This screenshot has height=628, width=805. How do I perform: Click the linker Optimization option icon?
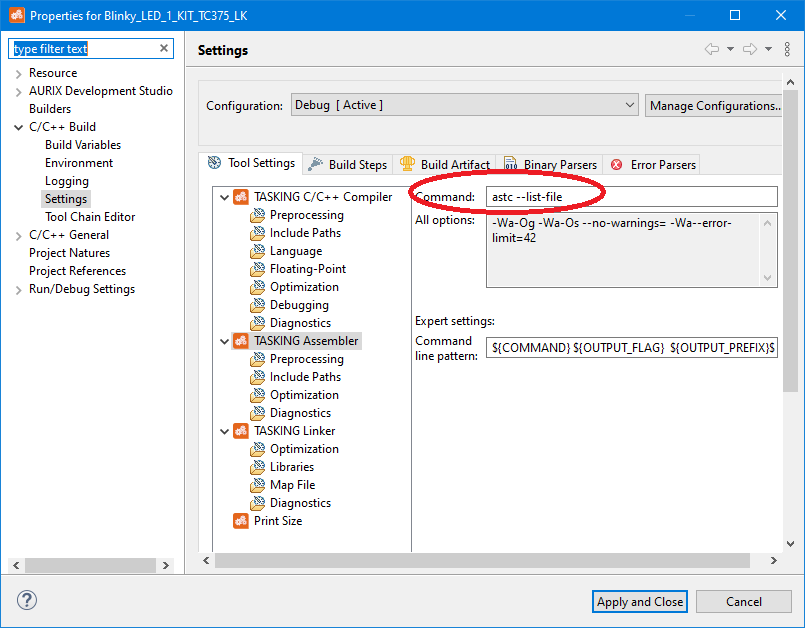(x=258, y=449)
